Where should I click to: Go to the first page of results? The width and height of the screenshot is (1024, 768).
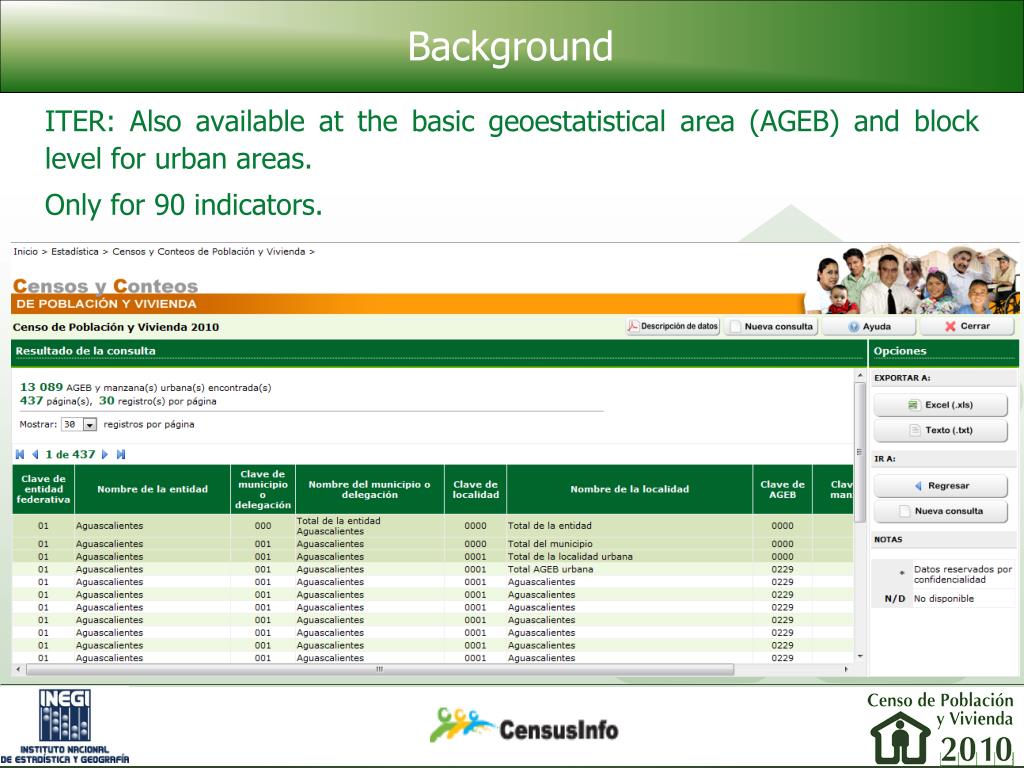click(x=20, y=455)
